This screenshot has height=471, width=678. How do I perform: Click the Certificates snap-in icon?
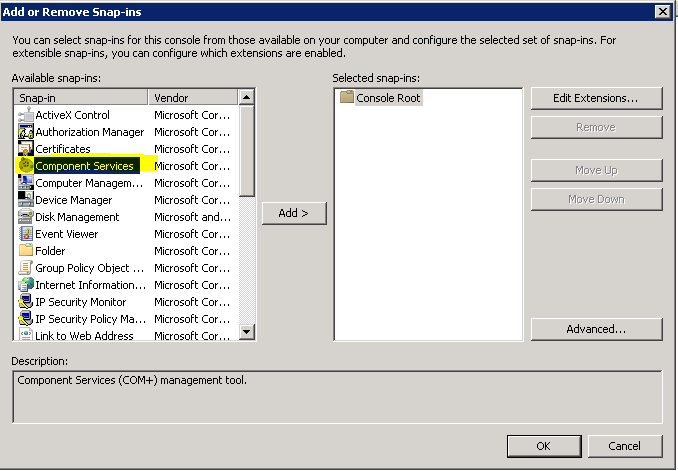tap(26, 149)
